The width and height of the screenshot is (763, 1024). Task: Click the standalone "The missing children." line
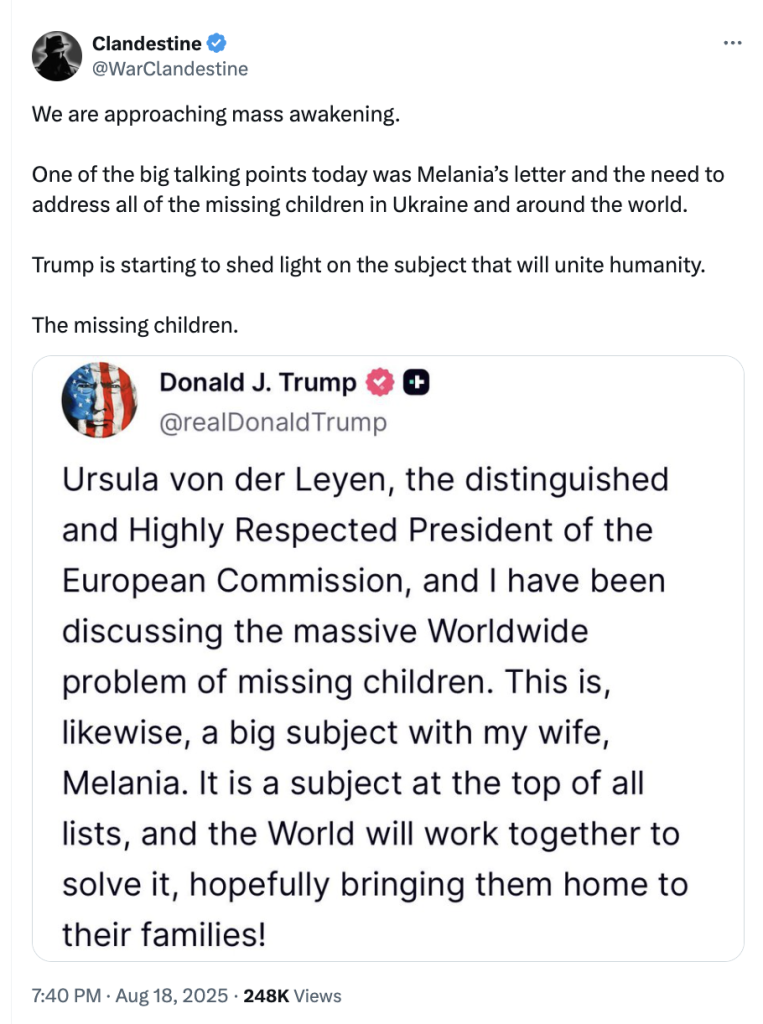[130, 325]
